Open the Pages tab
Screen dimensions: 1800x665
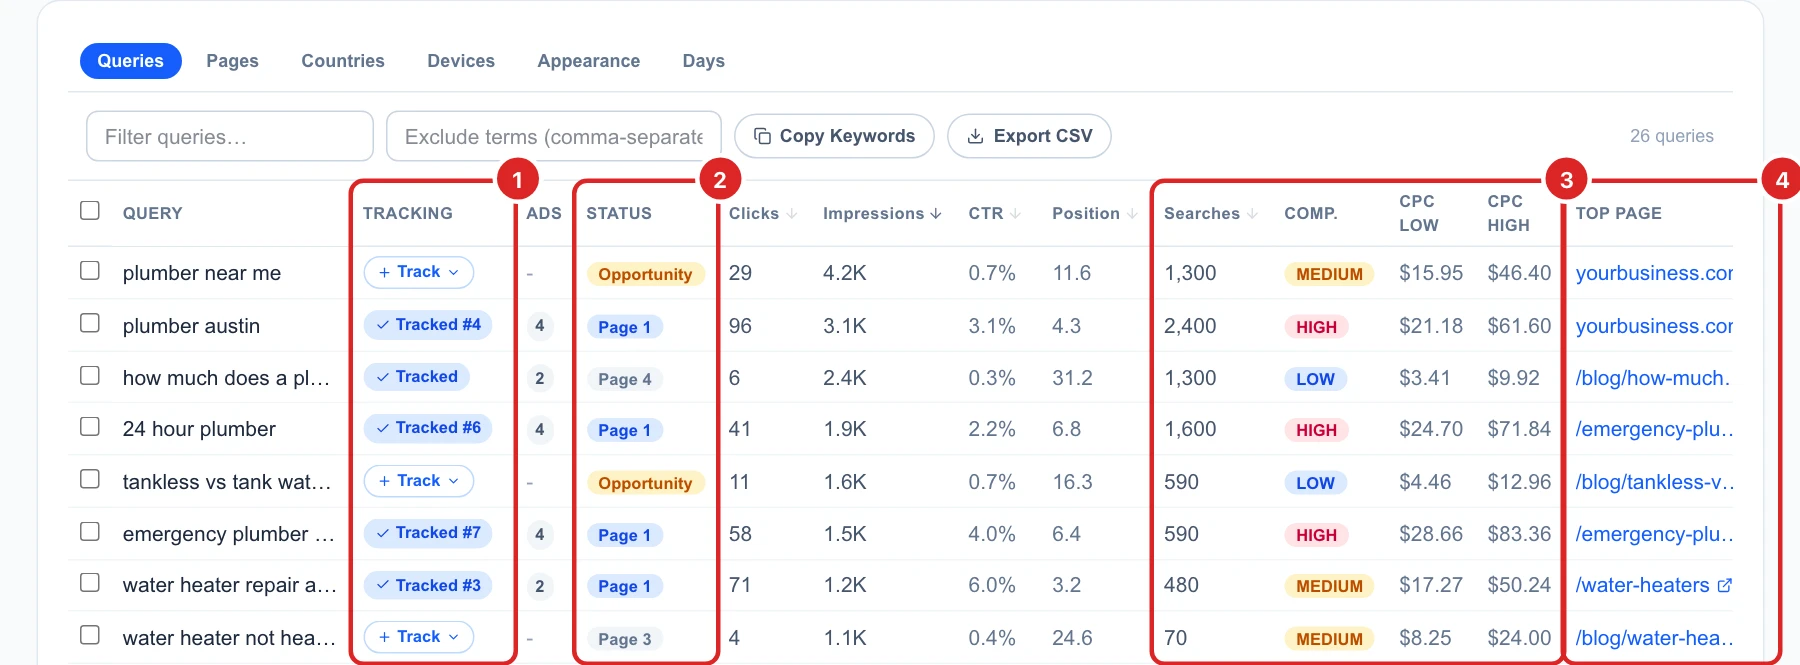pyautogui.click(x=232, y=61)
